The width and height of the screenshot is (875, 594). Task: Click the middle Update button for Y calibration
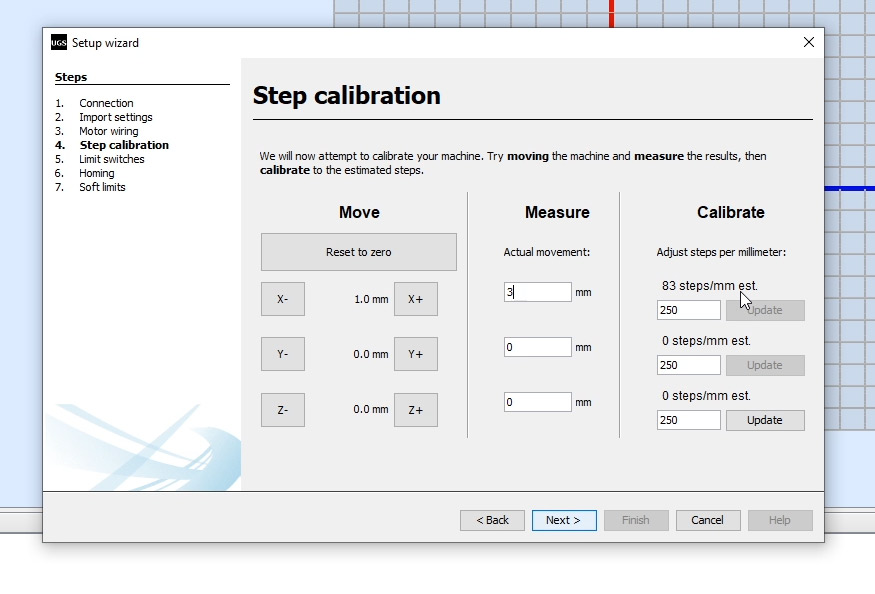(x=764, y=365)
